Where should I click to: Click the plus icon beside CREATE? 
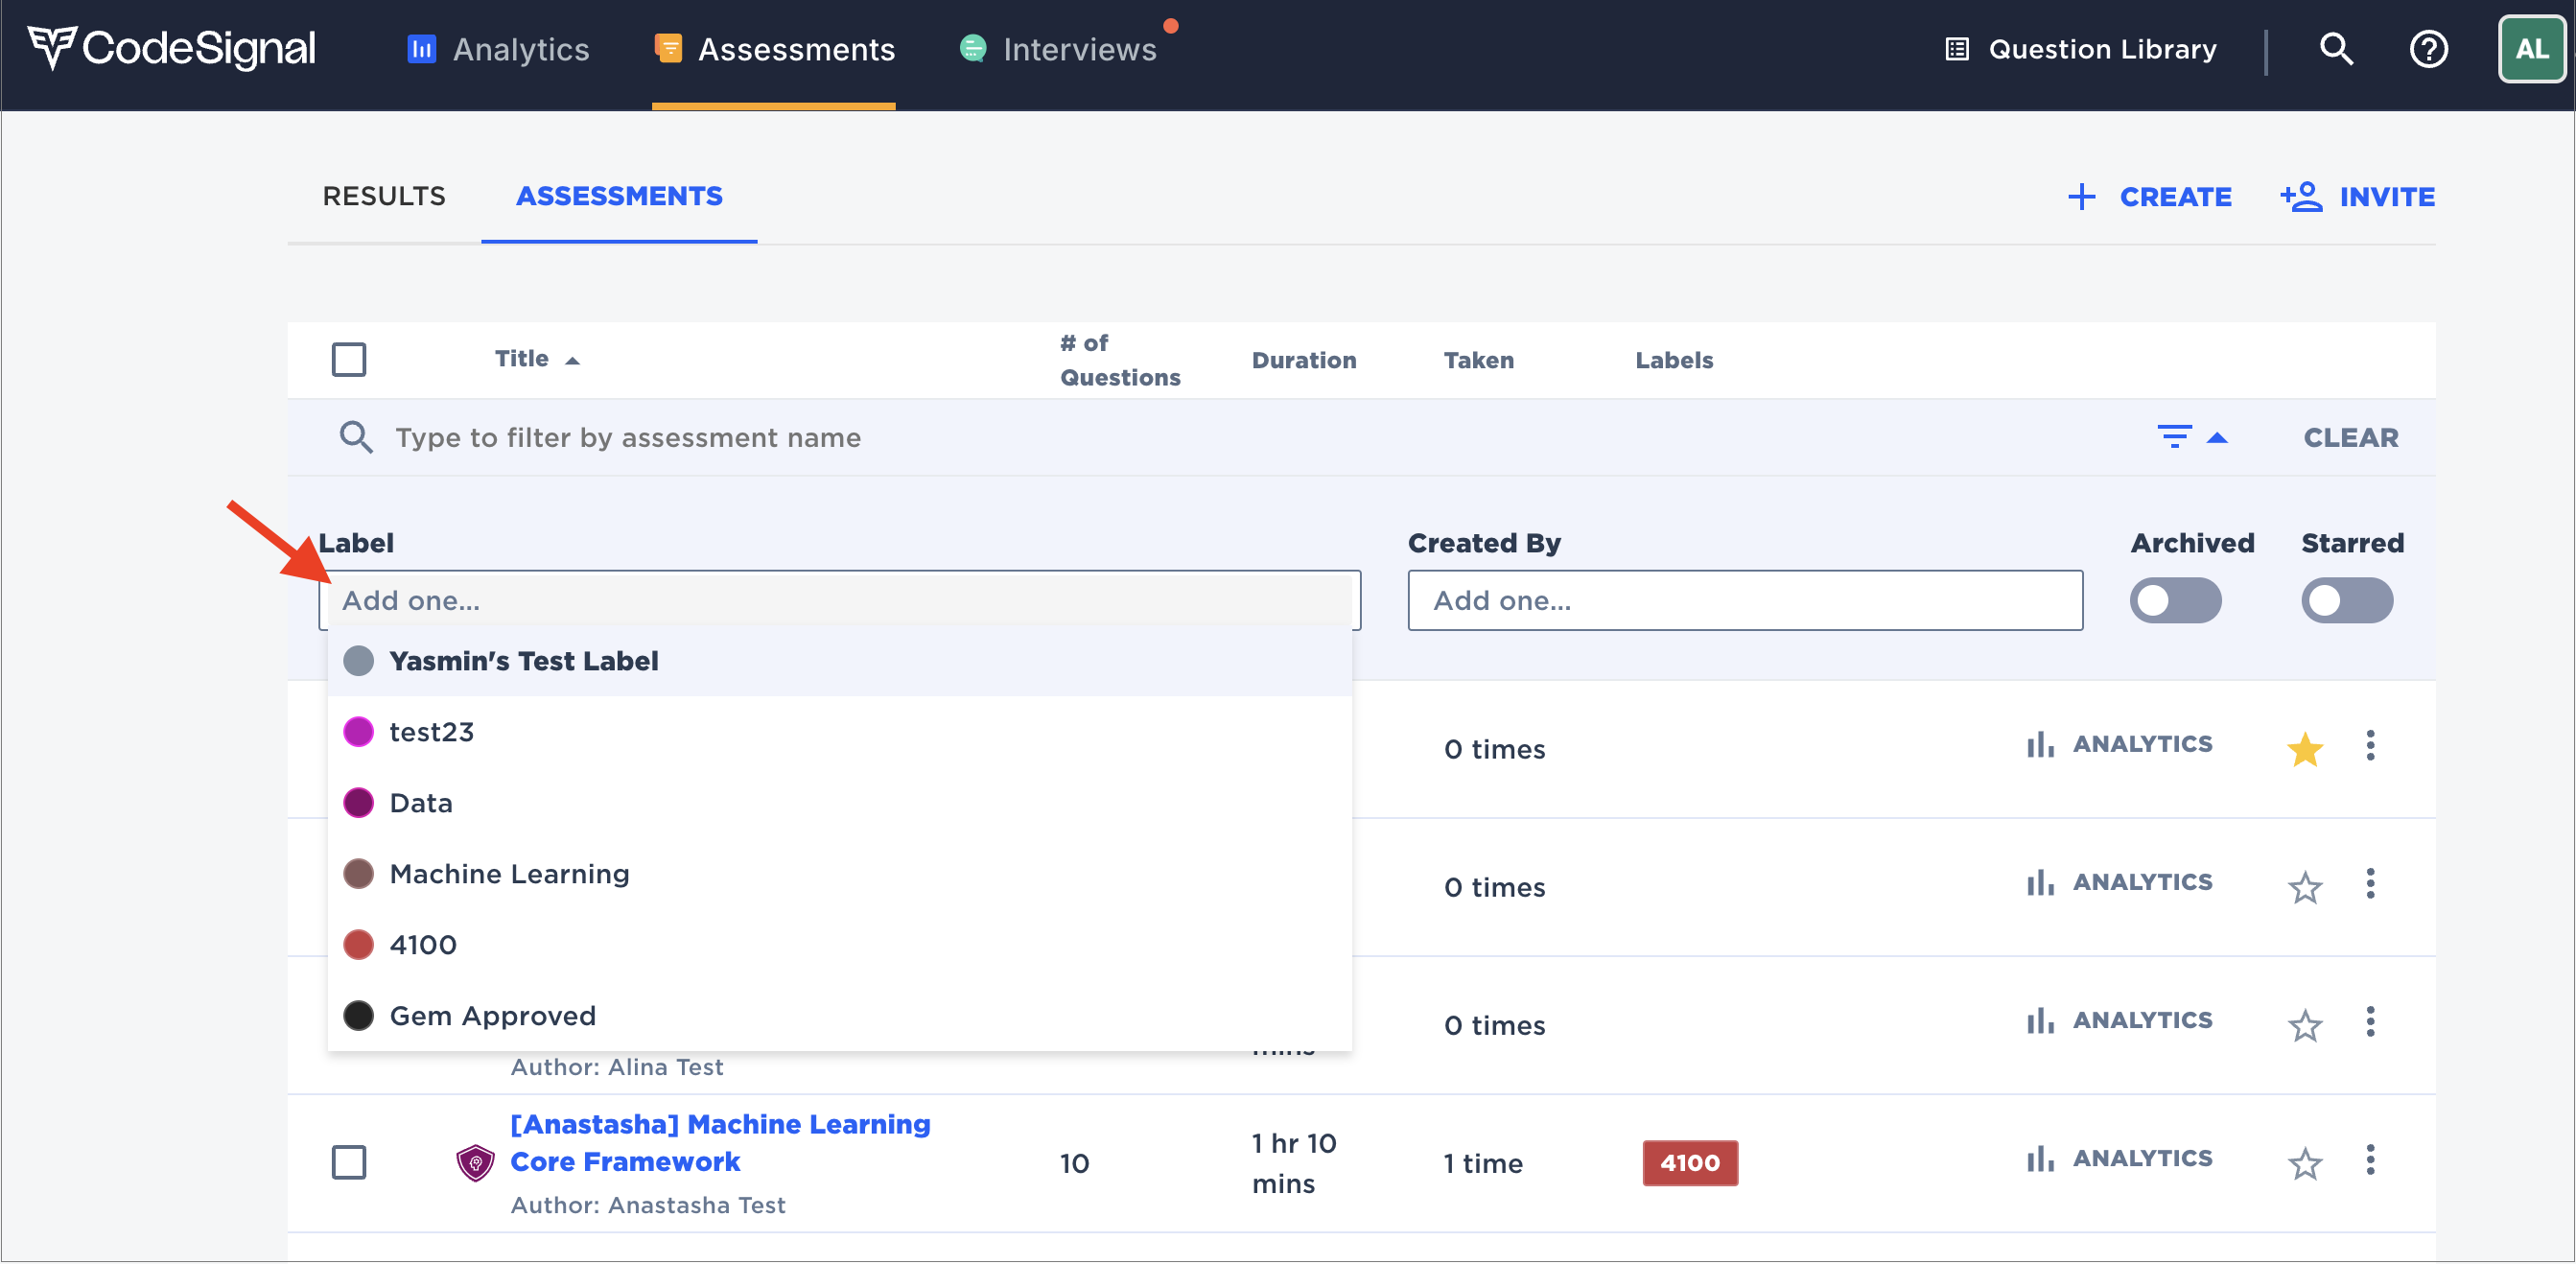(x=2081, y=196)
